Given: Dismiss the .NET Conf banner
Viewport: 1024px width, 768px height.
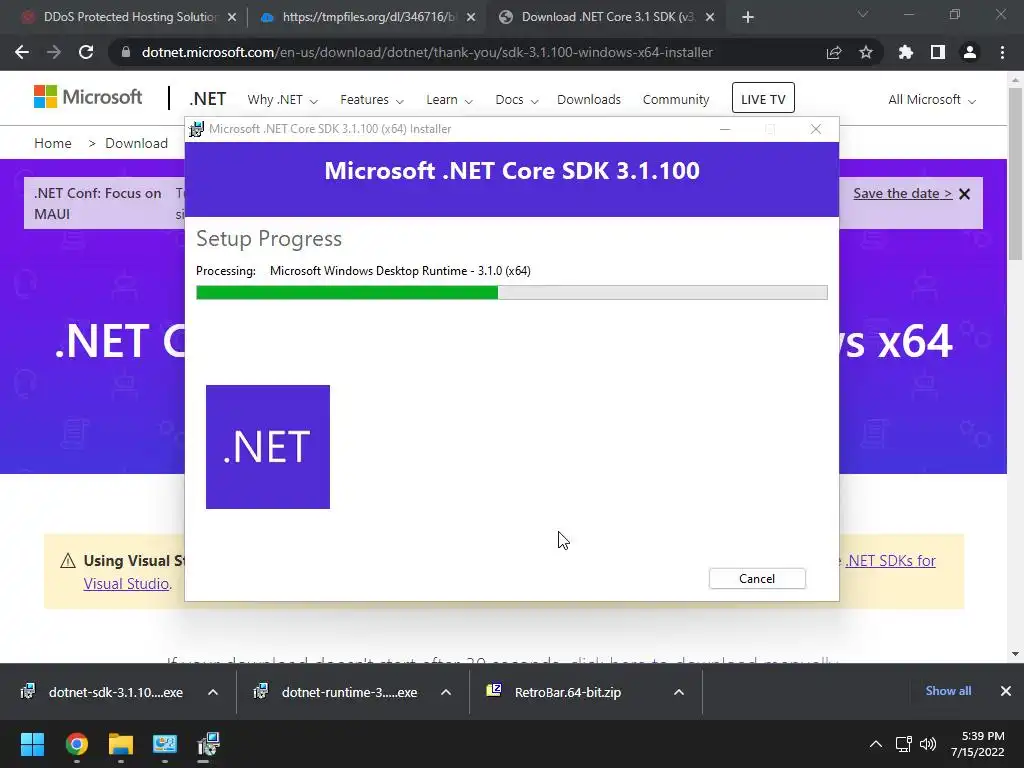Looking at the screenshot, I should (965, 194).
